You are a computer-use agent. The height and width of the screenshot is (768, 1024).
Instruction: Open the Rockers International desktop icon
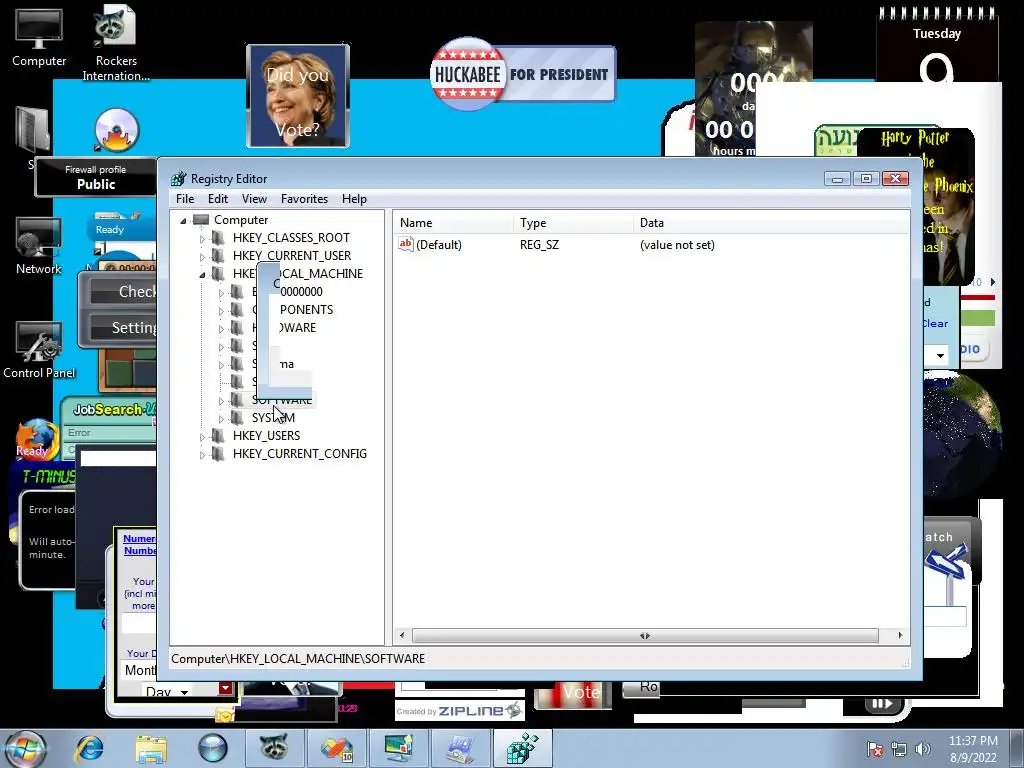point(116,43)
